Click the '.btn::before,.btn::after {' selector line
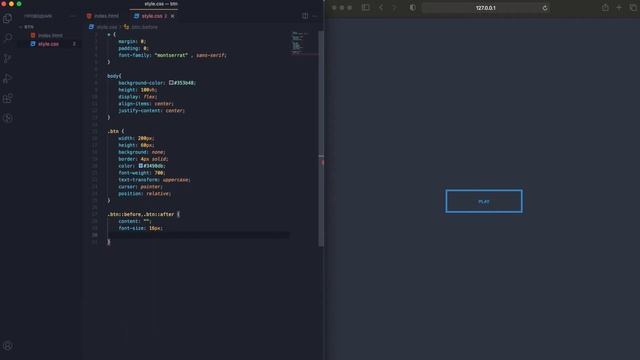The height and width of the screenshot is (360, 640). point(144,214)
